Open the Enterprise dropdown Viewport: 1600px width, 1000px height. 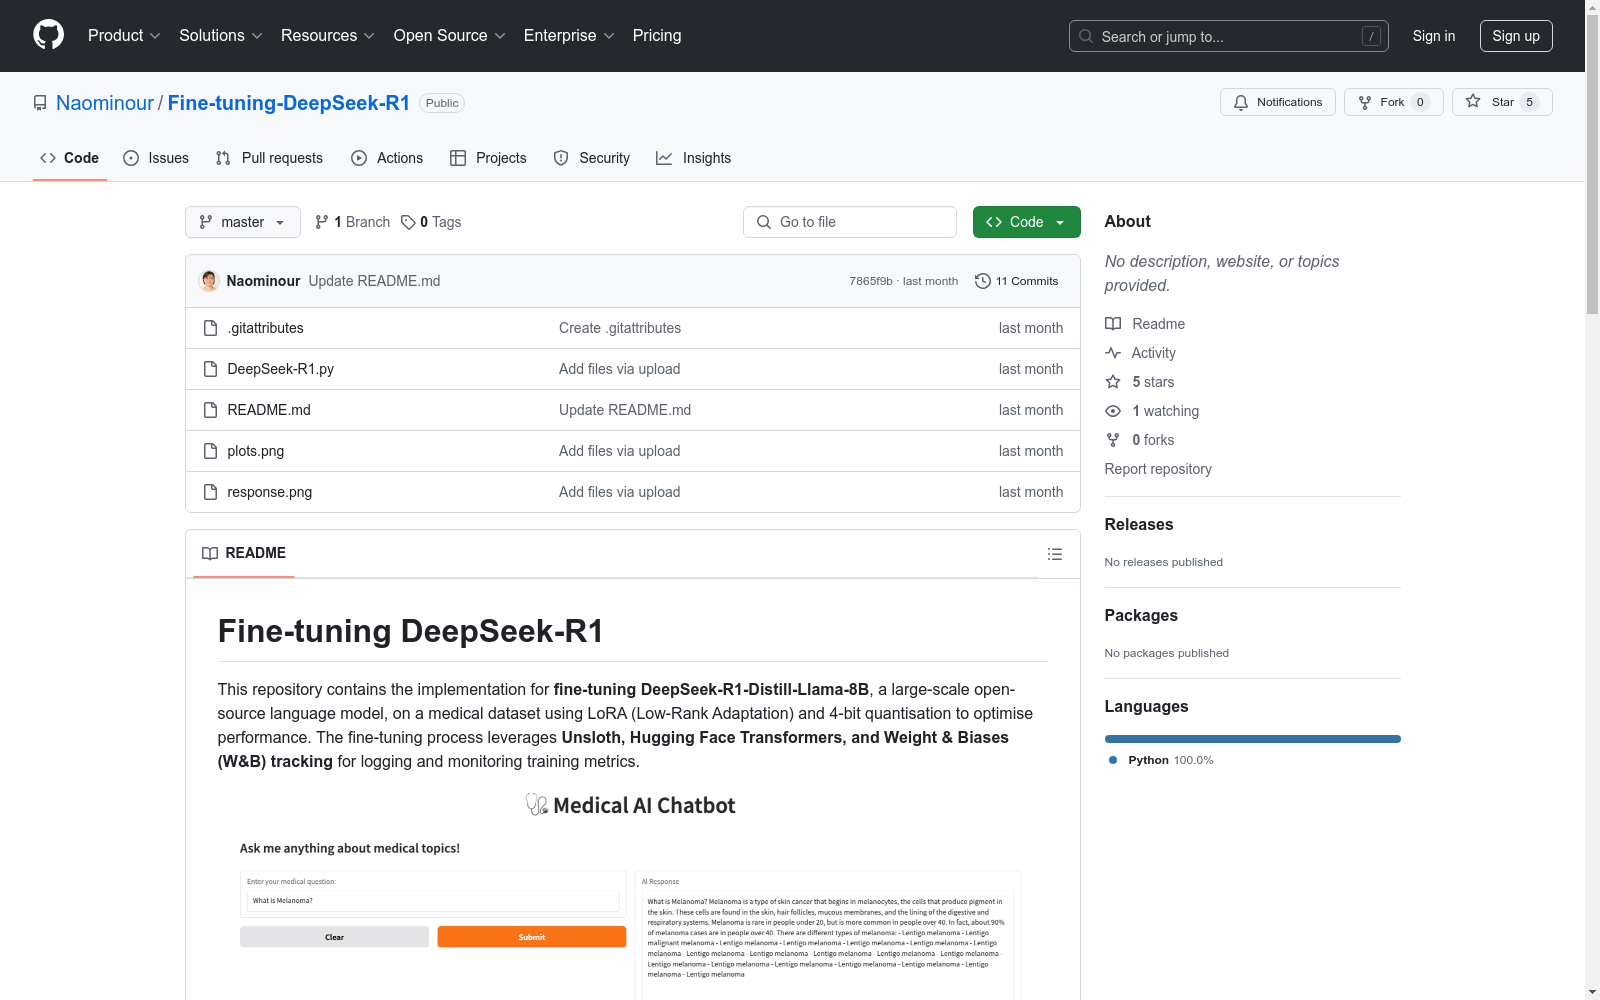coord(569,35)
